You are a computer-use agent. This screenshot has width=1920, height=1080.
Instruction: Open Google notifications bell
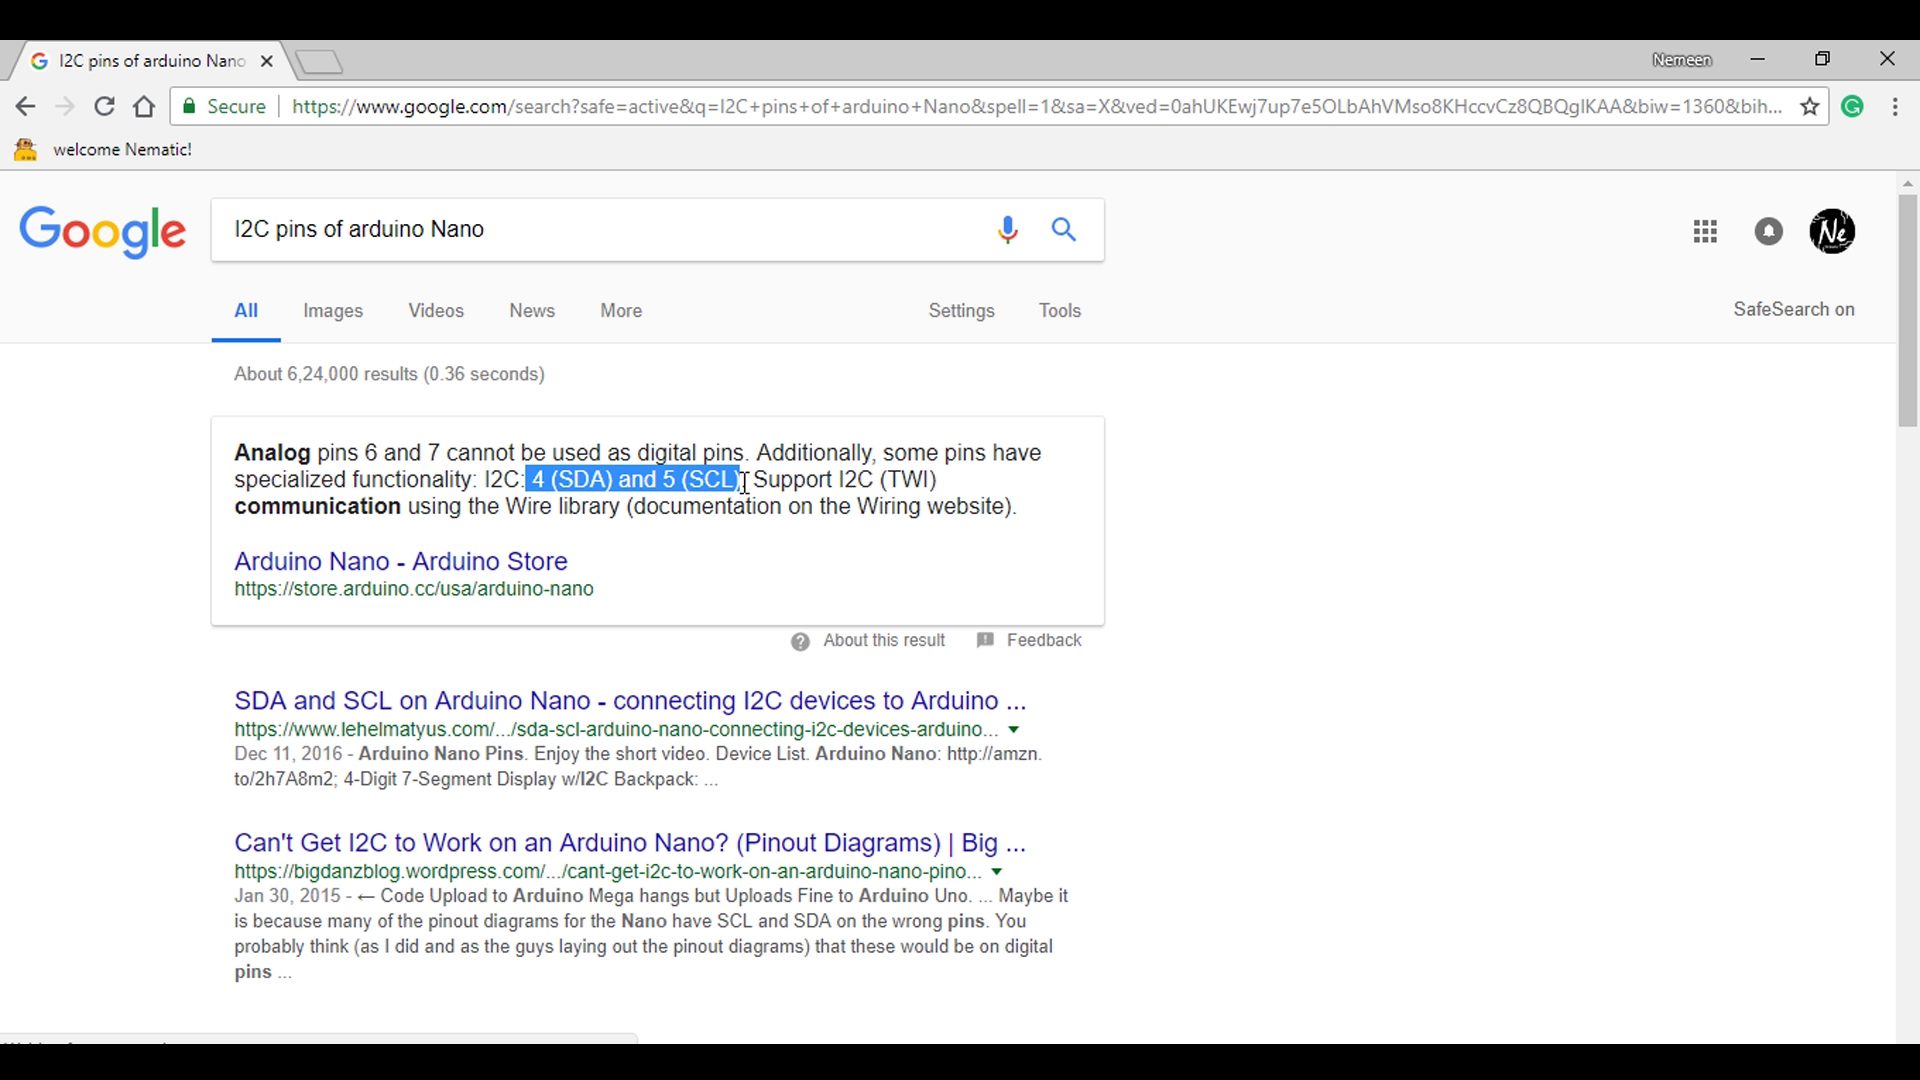[x=1768, y=232]
